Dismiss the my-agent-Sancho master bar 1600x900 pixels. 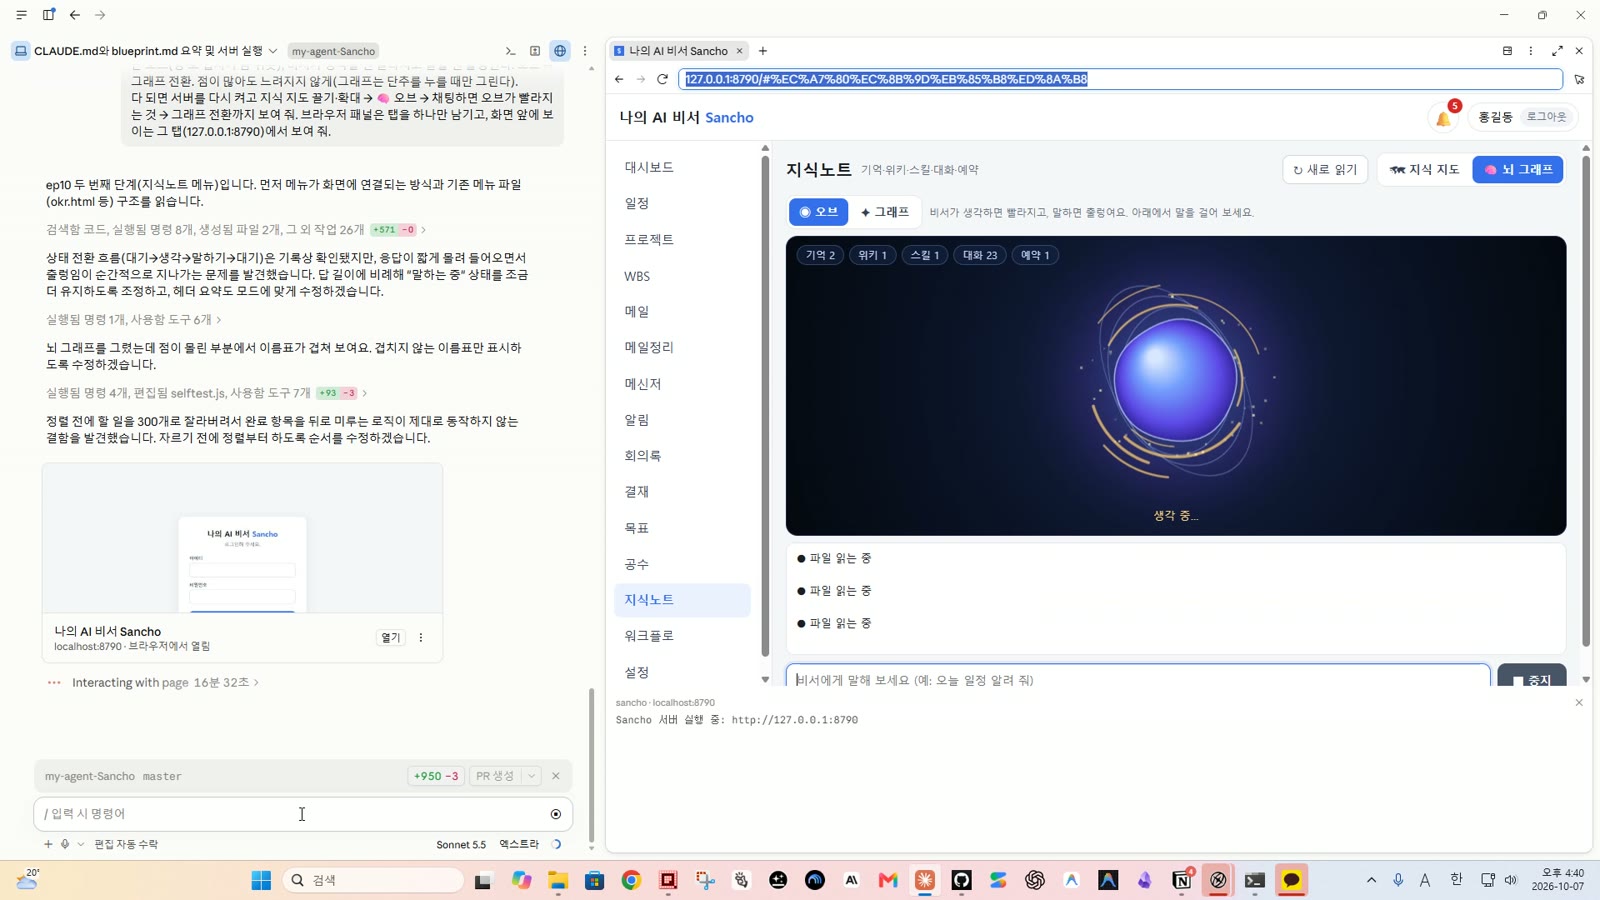tap(556, 776)
